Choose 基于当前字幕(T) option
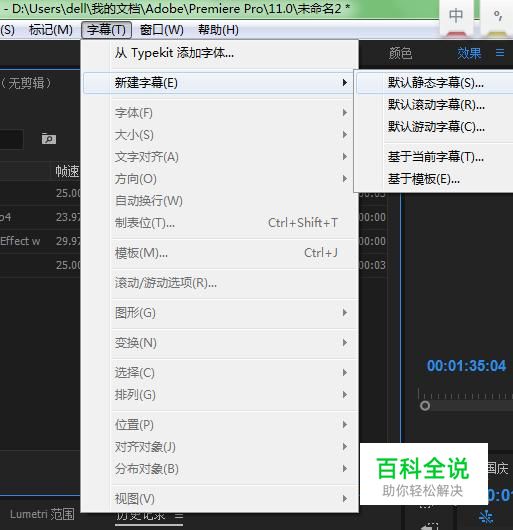 click(x=435, y=157)
